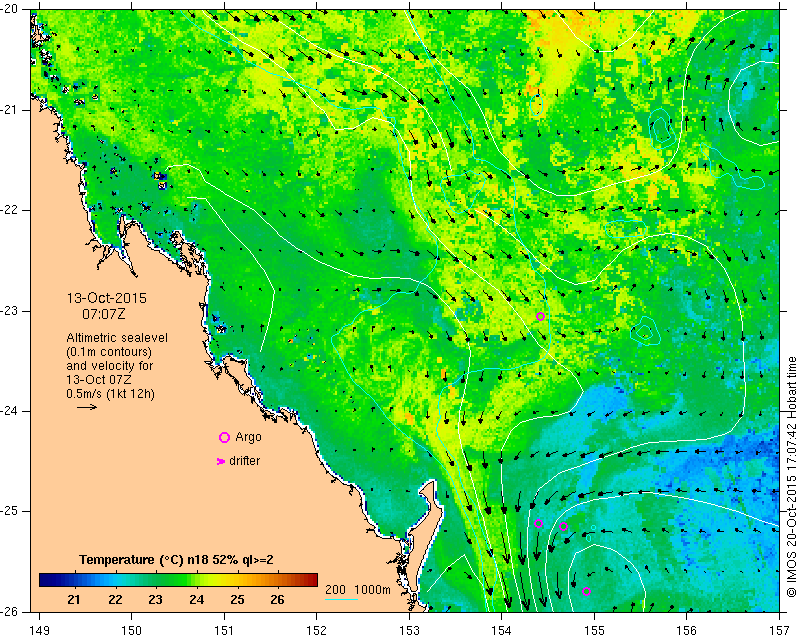The height and width of the screenshot is (640, 800).
Task: Click the 'Altimetric sealevel' text
Action: [117, 338]
